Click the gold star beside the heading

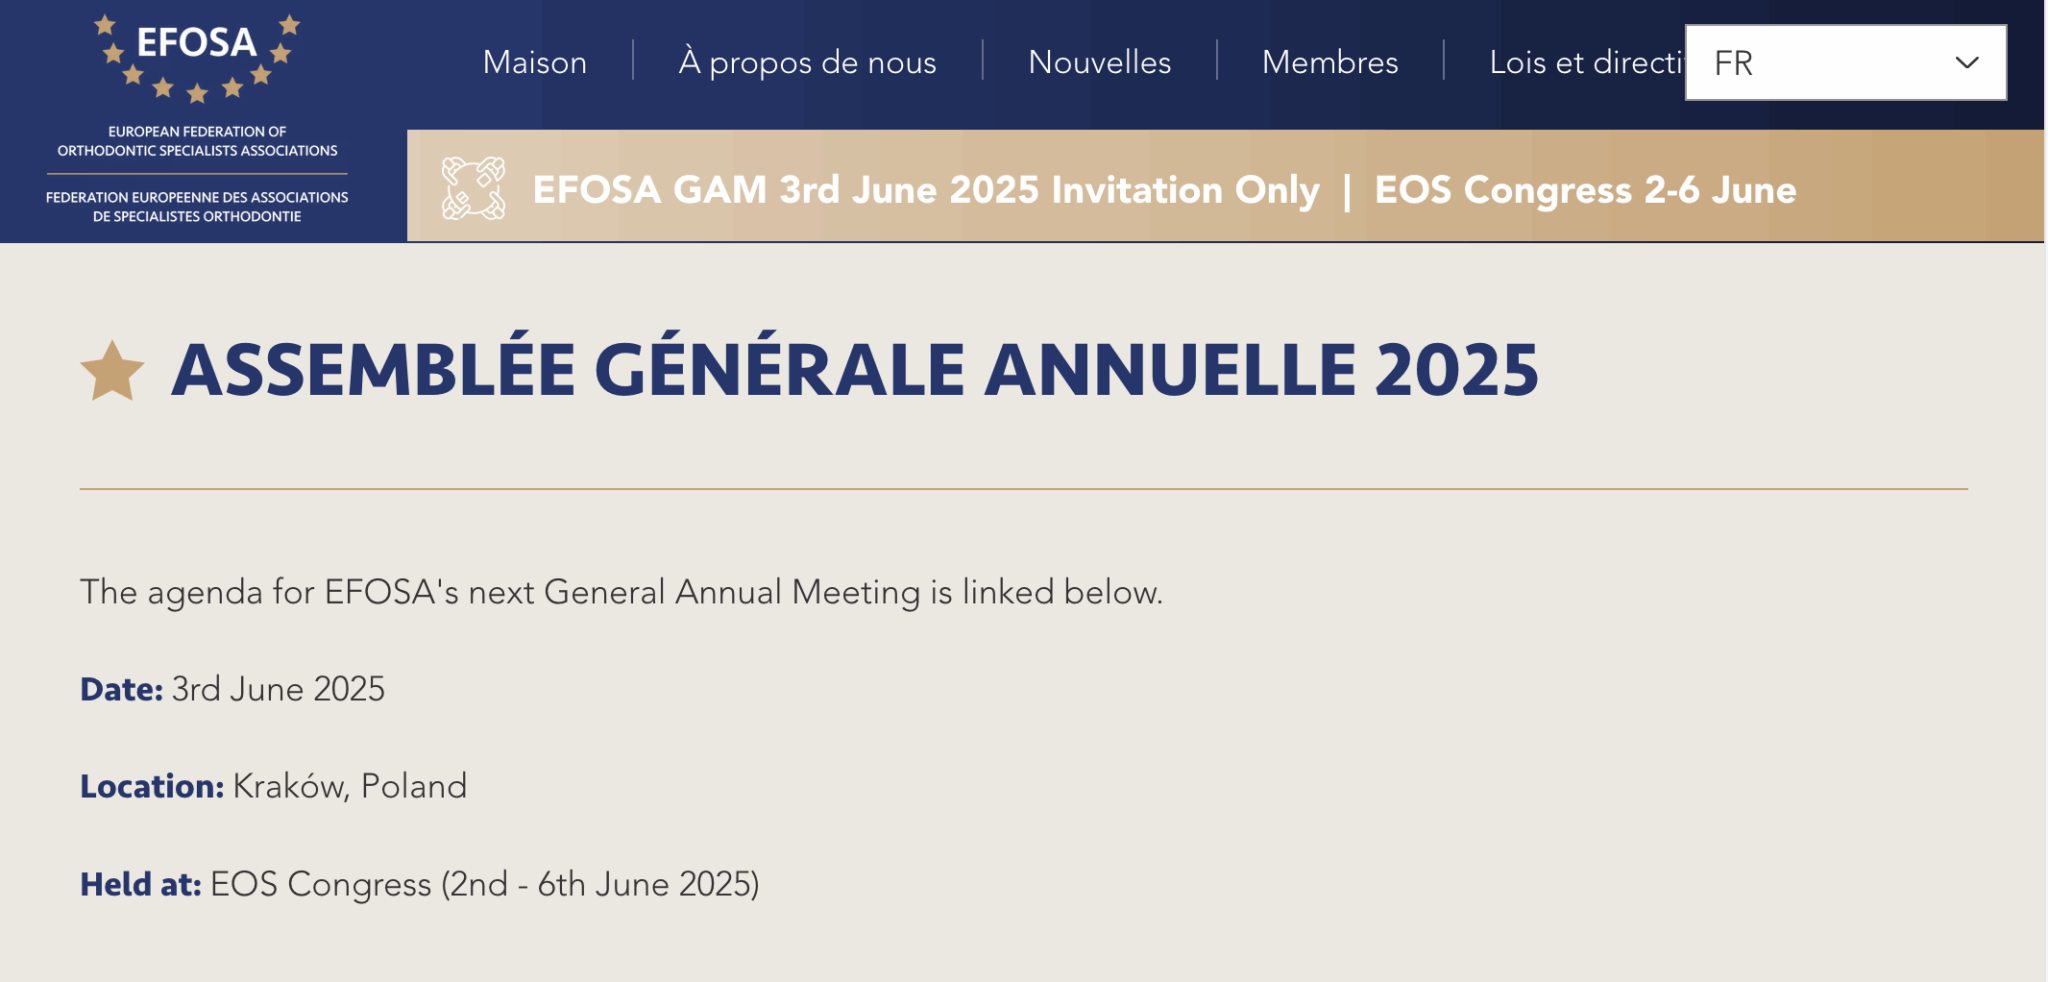[112, 371]
